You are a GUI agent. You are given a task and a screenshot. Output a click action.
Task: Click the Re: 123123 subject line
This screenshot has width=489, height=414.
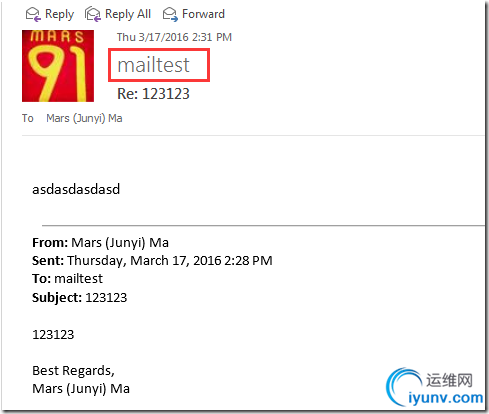153,94
